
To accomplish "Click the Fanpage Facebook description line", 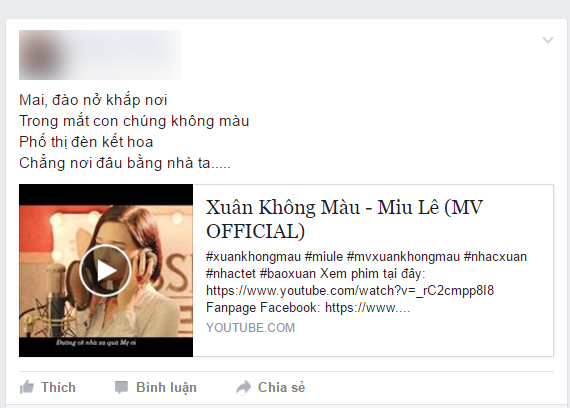I will 308,308.
